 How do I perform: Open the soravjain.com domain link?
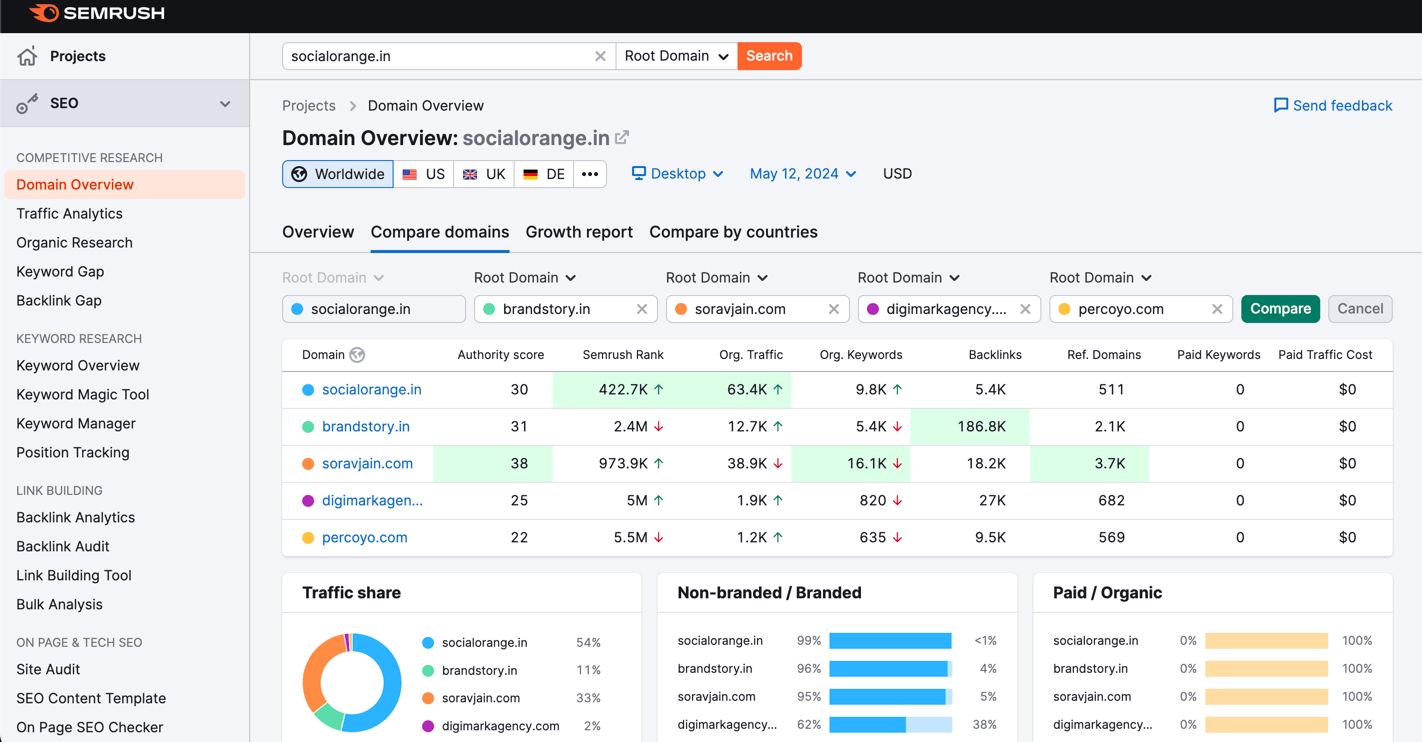click(367, 463)
